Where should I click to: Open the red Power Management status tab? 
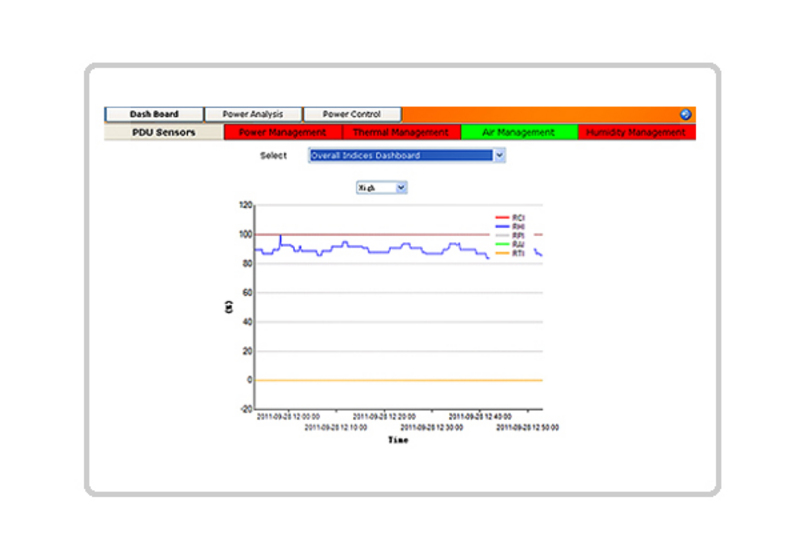(x=283, y=132)
